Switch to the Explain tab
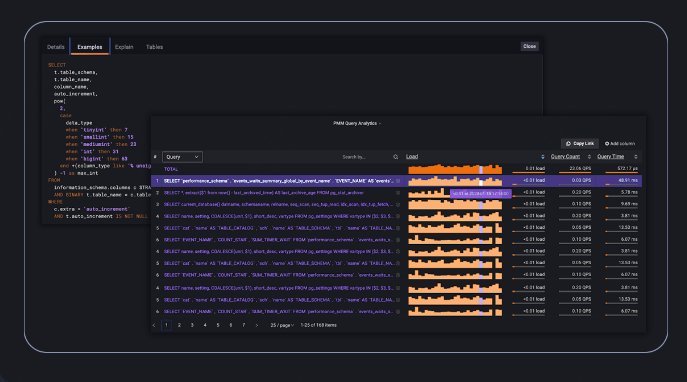The width and height of the screenshot is (687, 382). [124, 47]
